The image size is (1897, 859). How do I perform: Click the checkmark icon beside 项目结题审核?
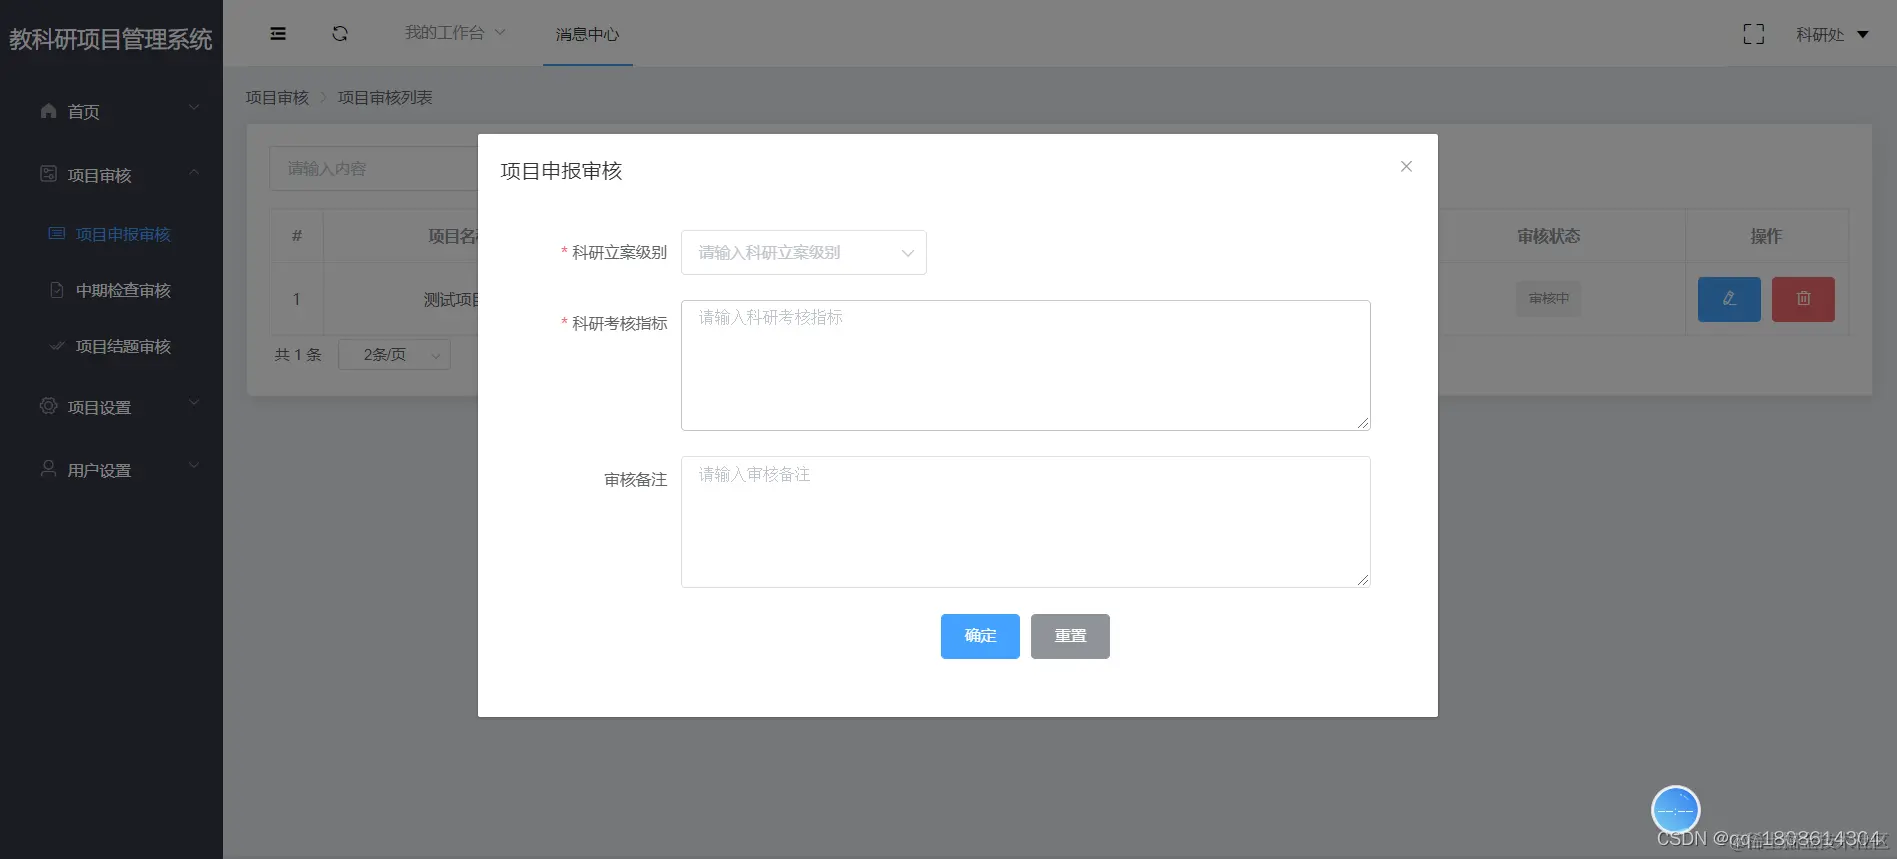[57, 346]
